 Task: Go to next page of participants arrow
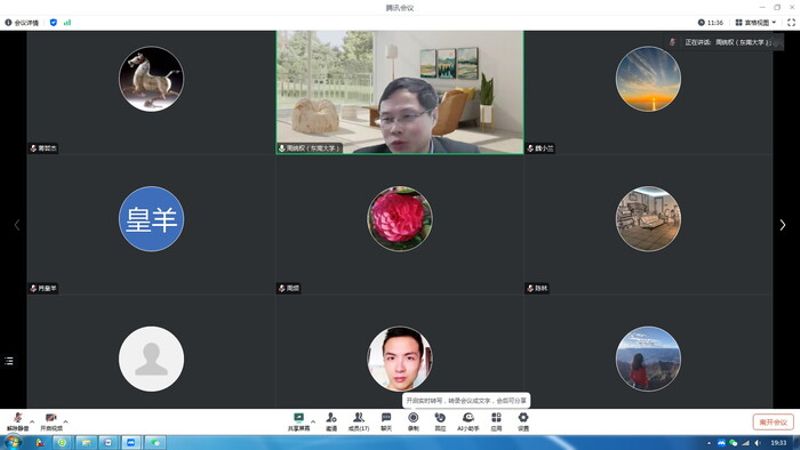pyautogui.click(x=783, y=225)
